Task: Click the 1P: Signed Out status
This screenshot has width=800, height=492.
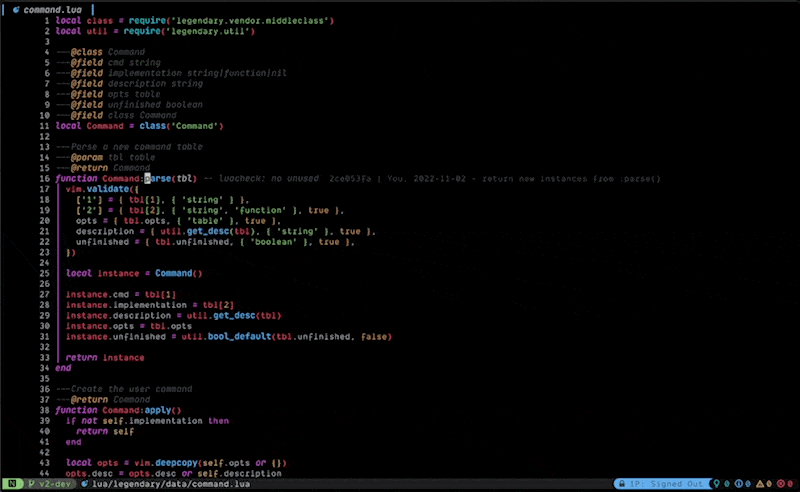Action: tap(665, 484)
